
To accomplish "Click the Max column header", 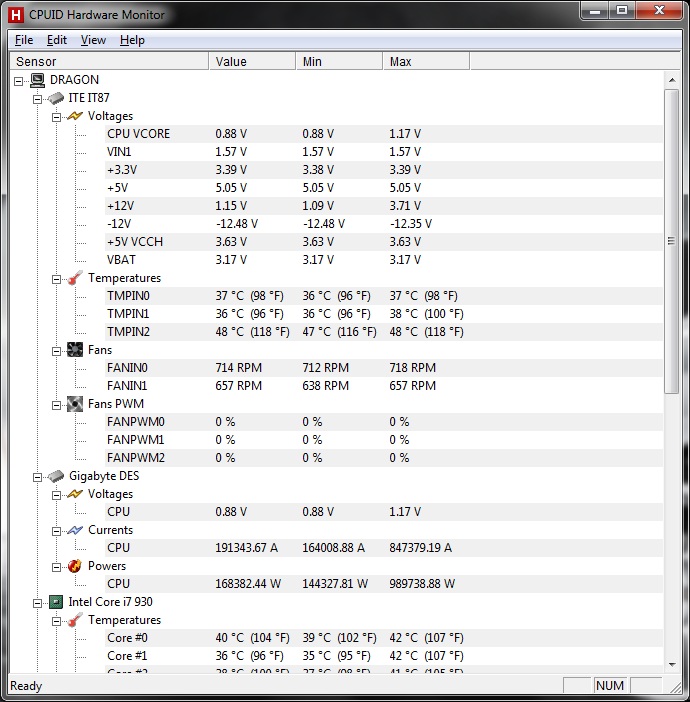I will [426, 61].
